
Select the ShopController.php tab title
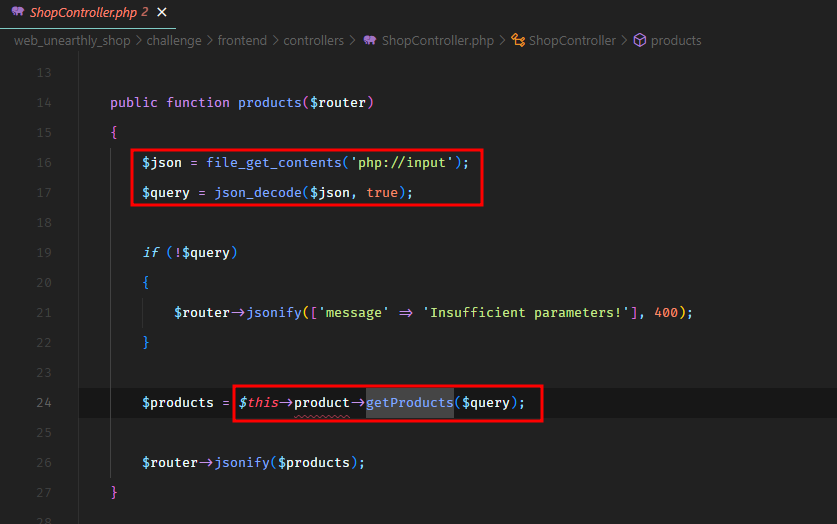coord(84,13)
